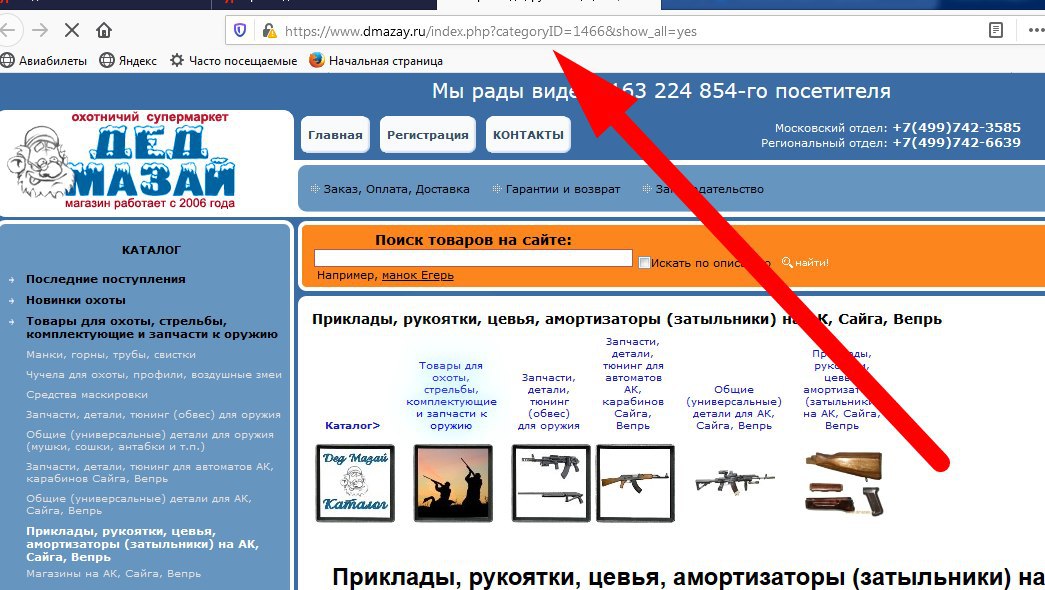Viewport: 1045px width, 590px height.
Task: Enable Искать по описанию checkbox
Action: [x=644, y=263]
